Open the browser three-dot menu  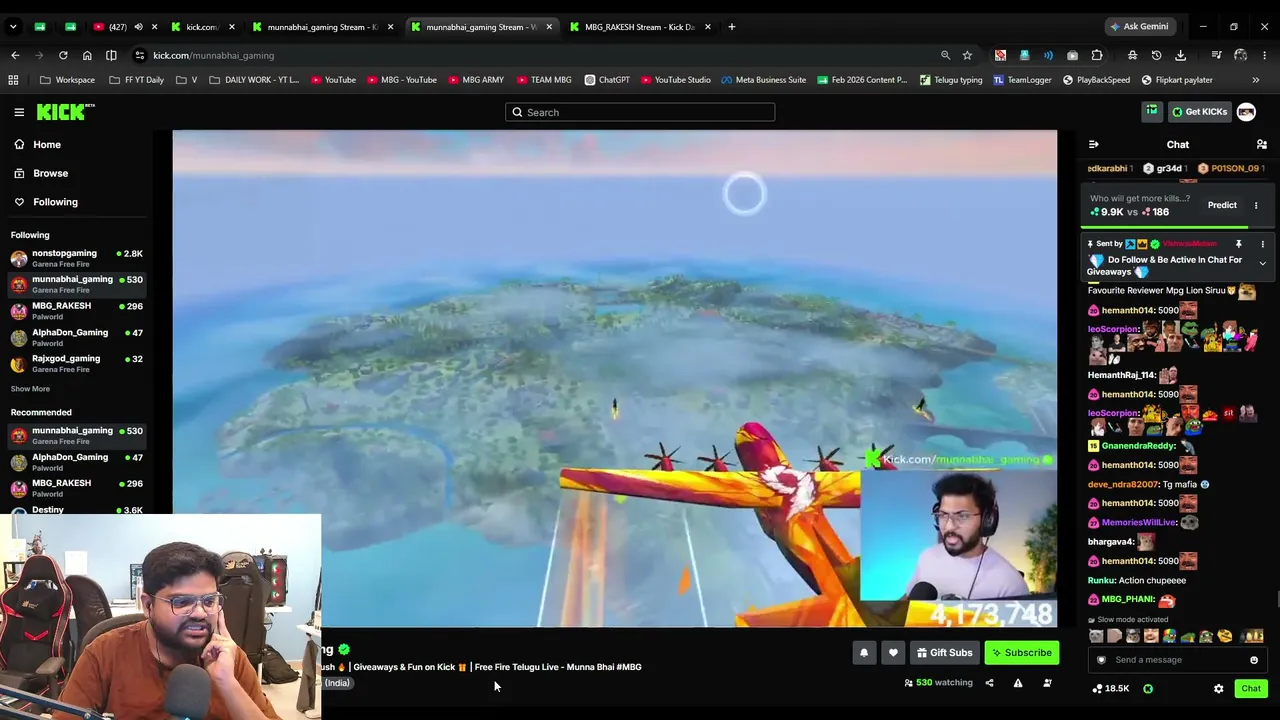[x=1265, y=56]
